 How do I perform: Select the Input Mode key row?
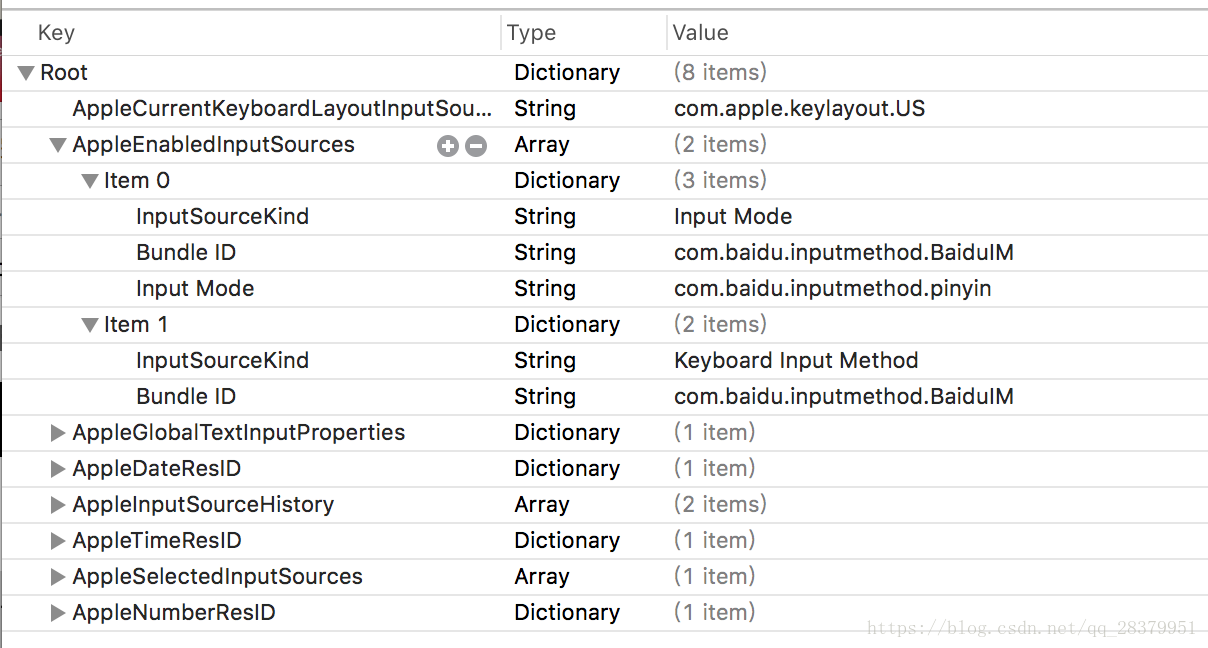195,288
